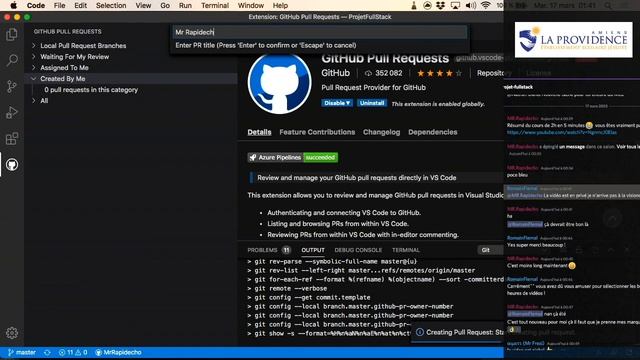Open the File menu
The image size is (640, 360).
coord(60,5)
